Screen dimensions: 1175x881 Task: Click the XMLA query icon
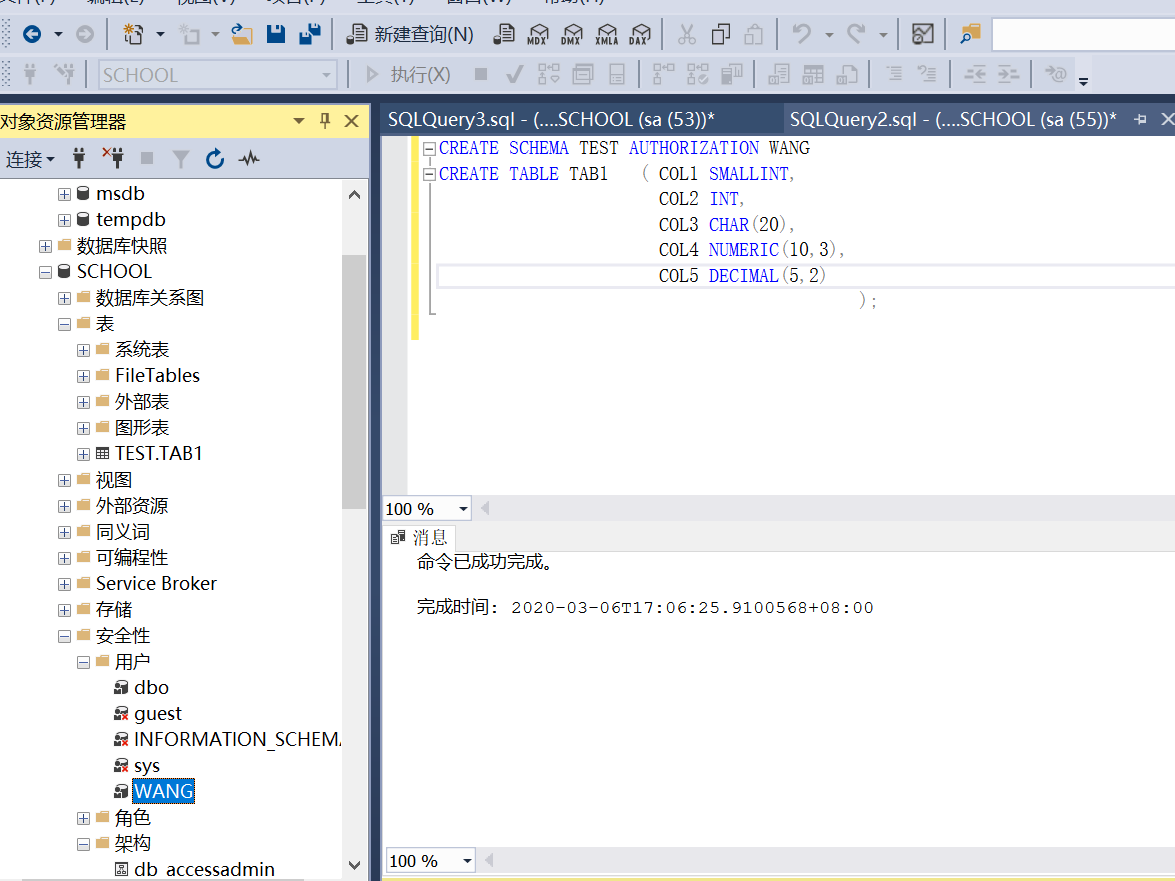coord(605,33)
